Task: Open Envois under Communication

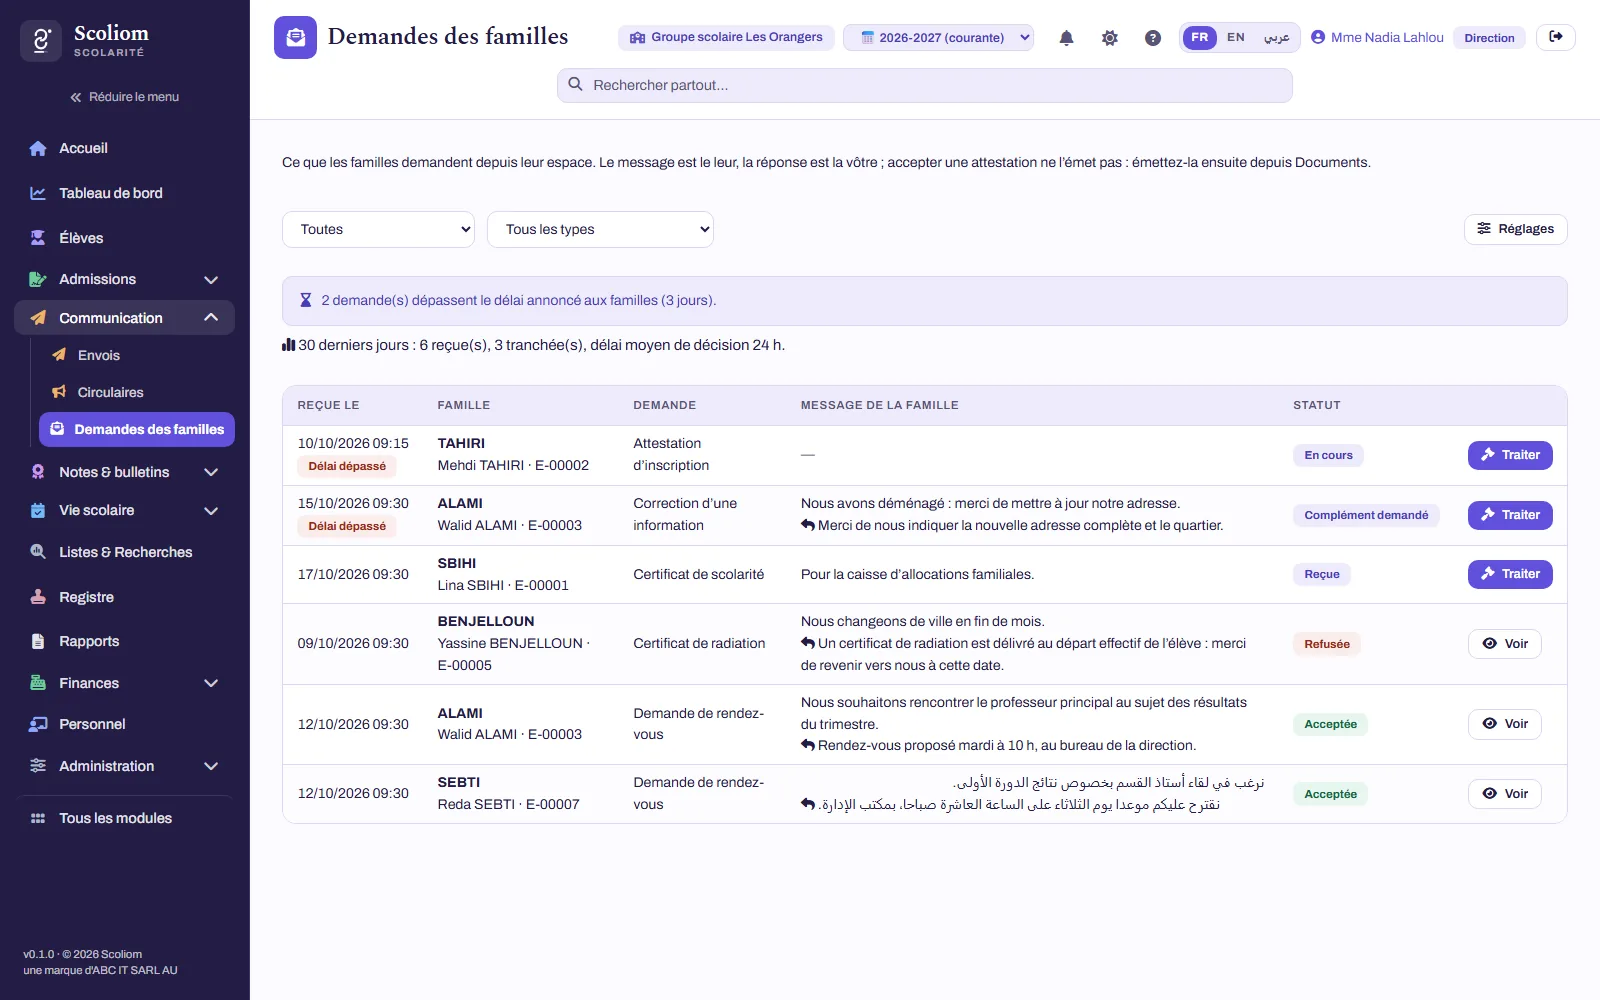Action: 136,355
